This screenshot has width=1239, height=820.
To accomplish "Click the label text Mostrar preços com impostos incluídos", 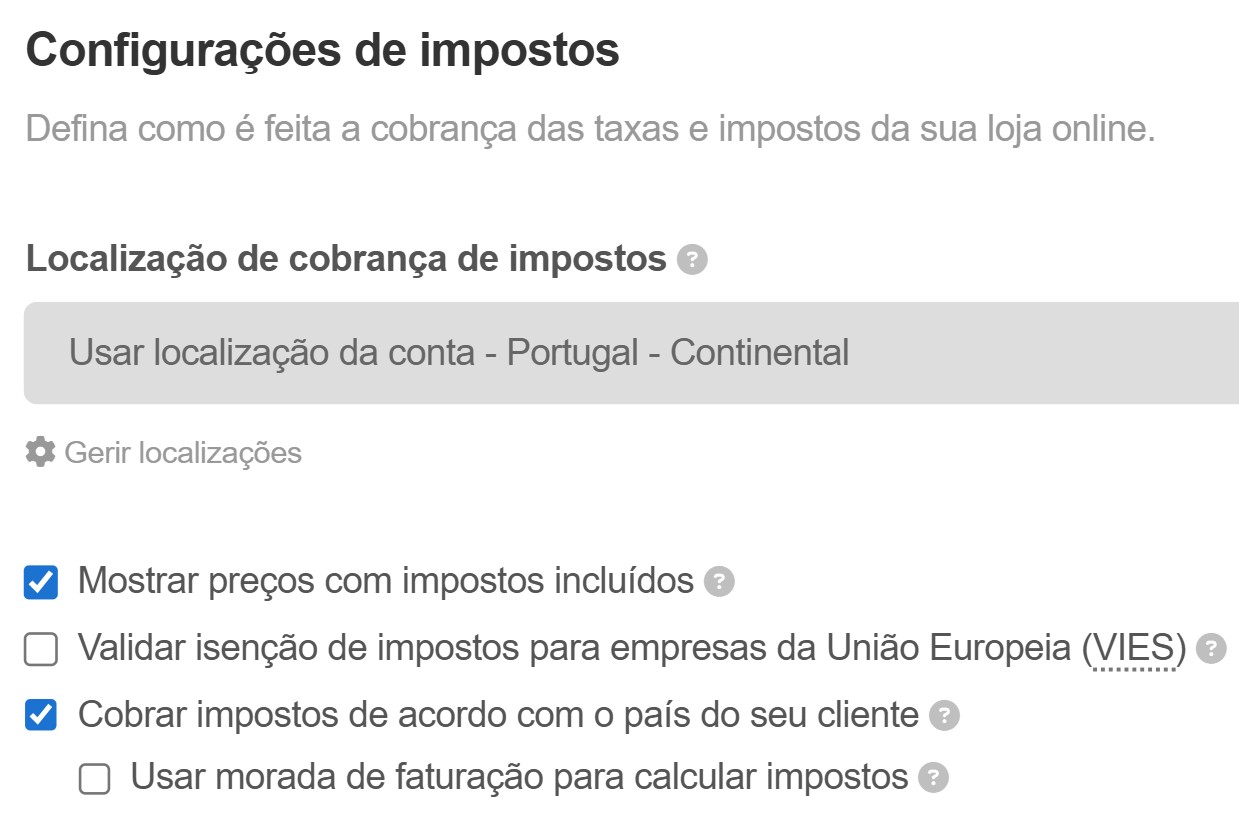I will (x=385, y=581).
